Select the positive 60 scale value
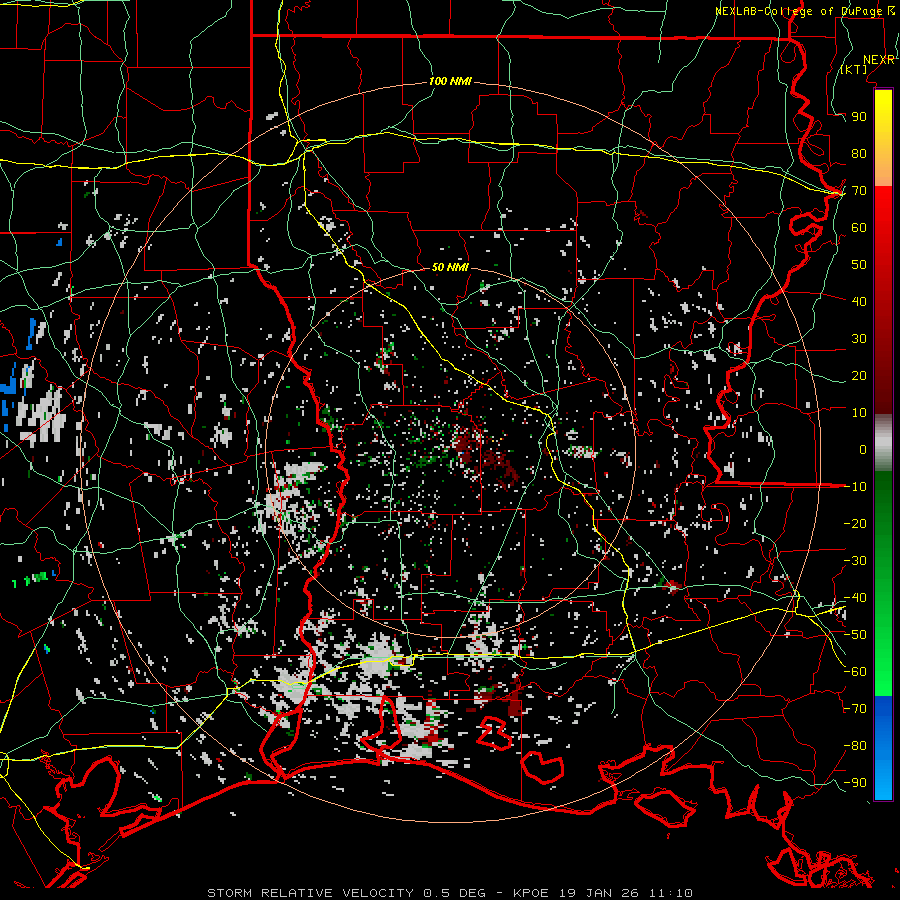 [859, 228]
